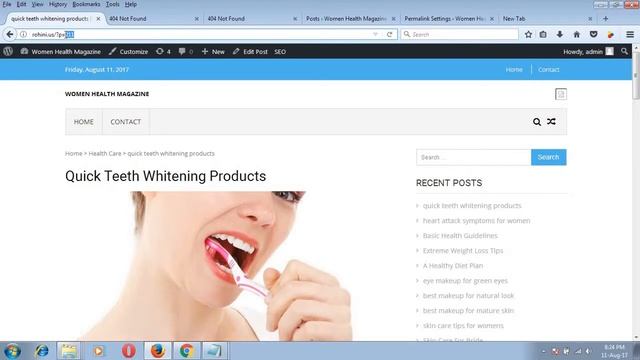Launch Internet Explorer from the taskbar
640x360 pixels.
(x=42, y=351)
